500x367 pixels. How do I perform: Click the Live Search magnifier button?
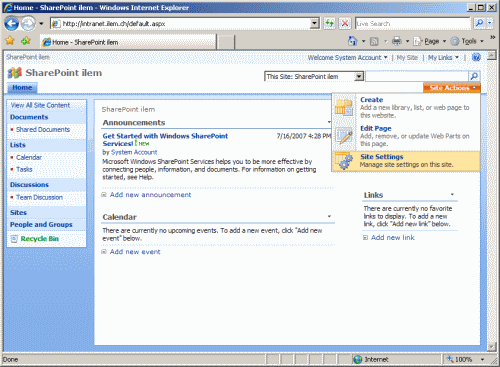(479, 23)
